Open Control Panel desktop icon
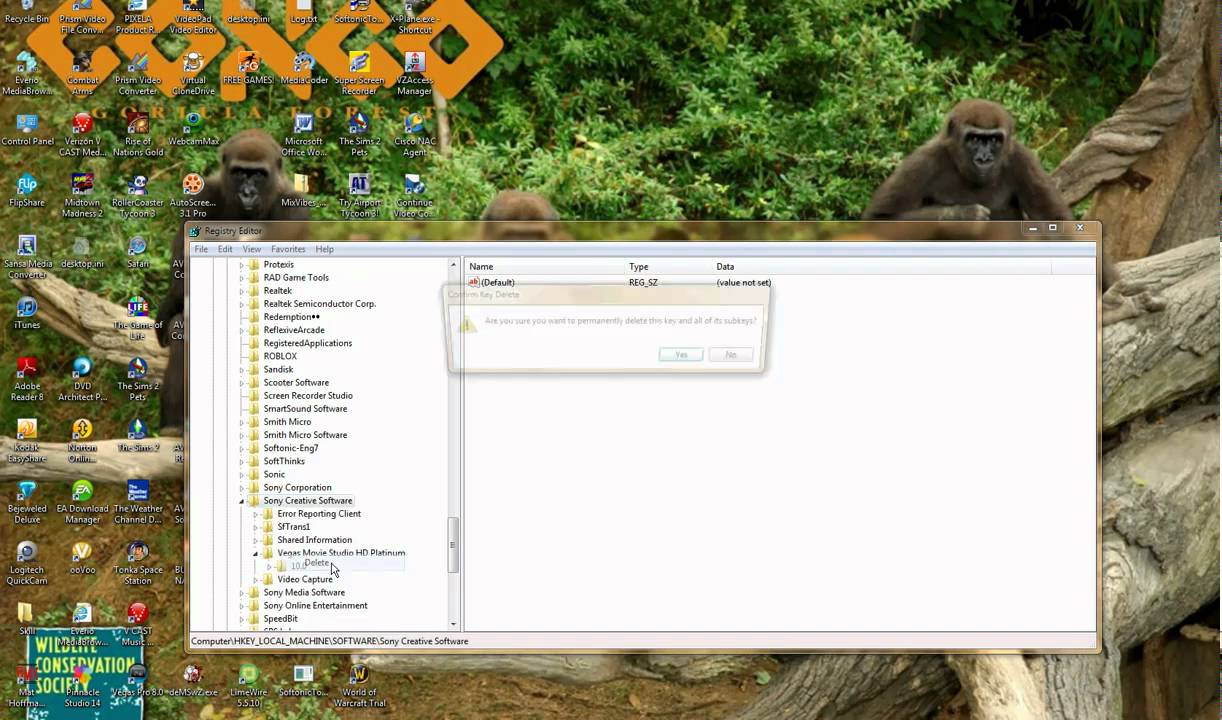This screenshot has width=1222, height=720. coord(27,130)
